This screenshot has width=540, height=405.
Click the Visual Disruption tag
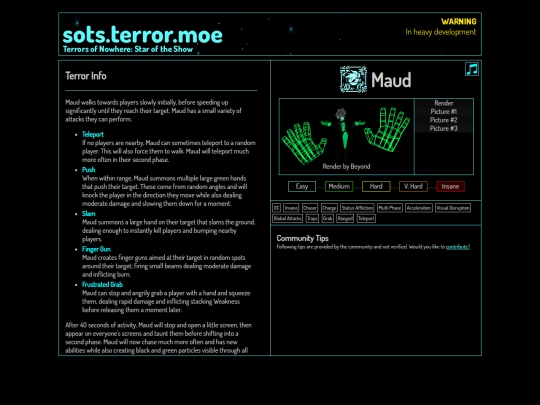(x=453, y=208)
